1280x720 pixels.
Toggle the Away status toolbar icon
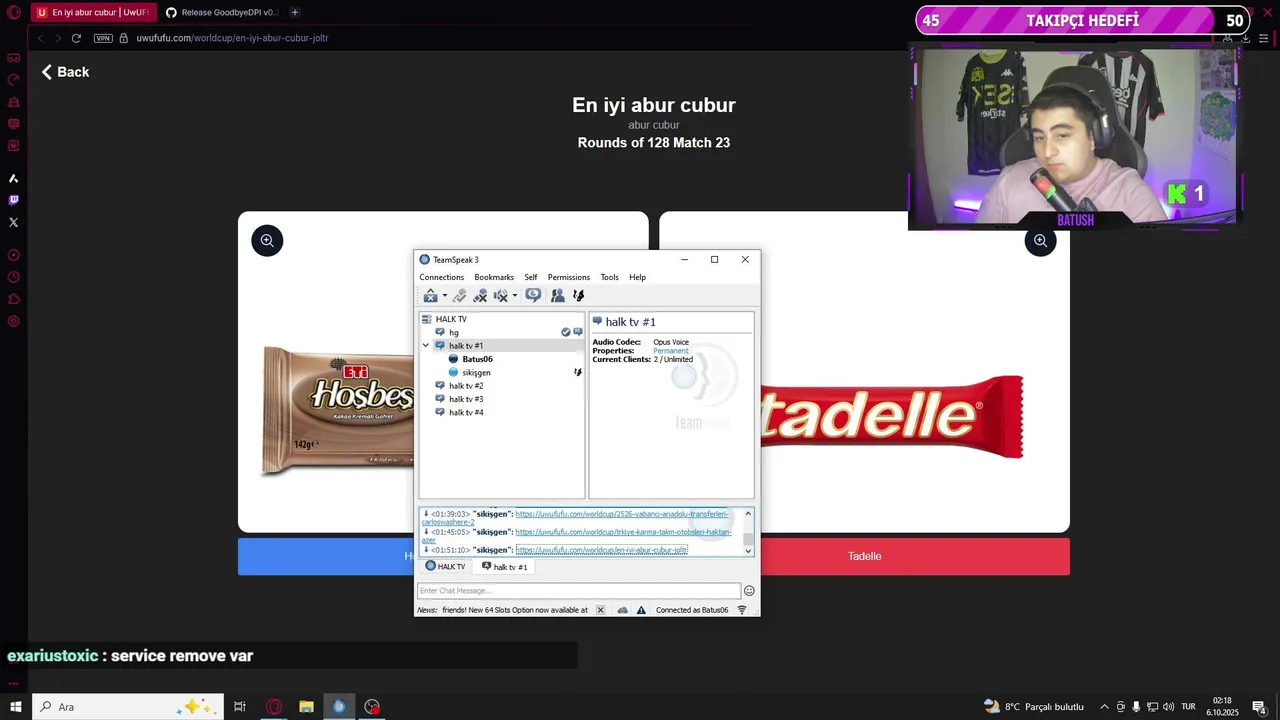coord(460,296)
